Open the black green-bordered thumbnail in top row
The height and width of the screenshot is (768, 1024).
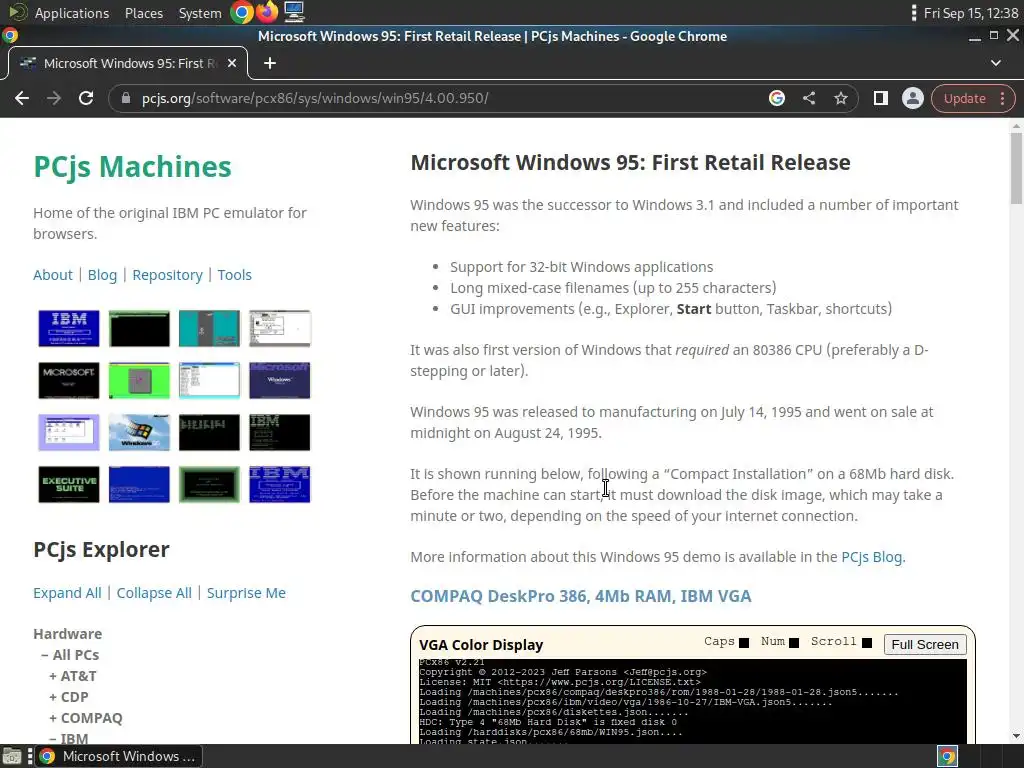point(139,328)
